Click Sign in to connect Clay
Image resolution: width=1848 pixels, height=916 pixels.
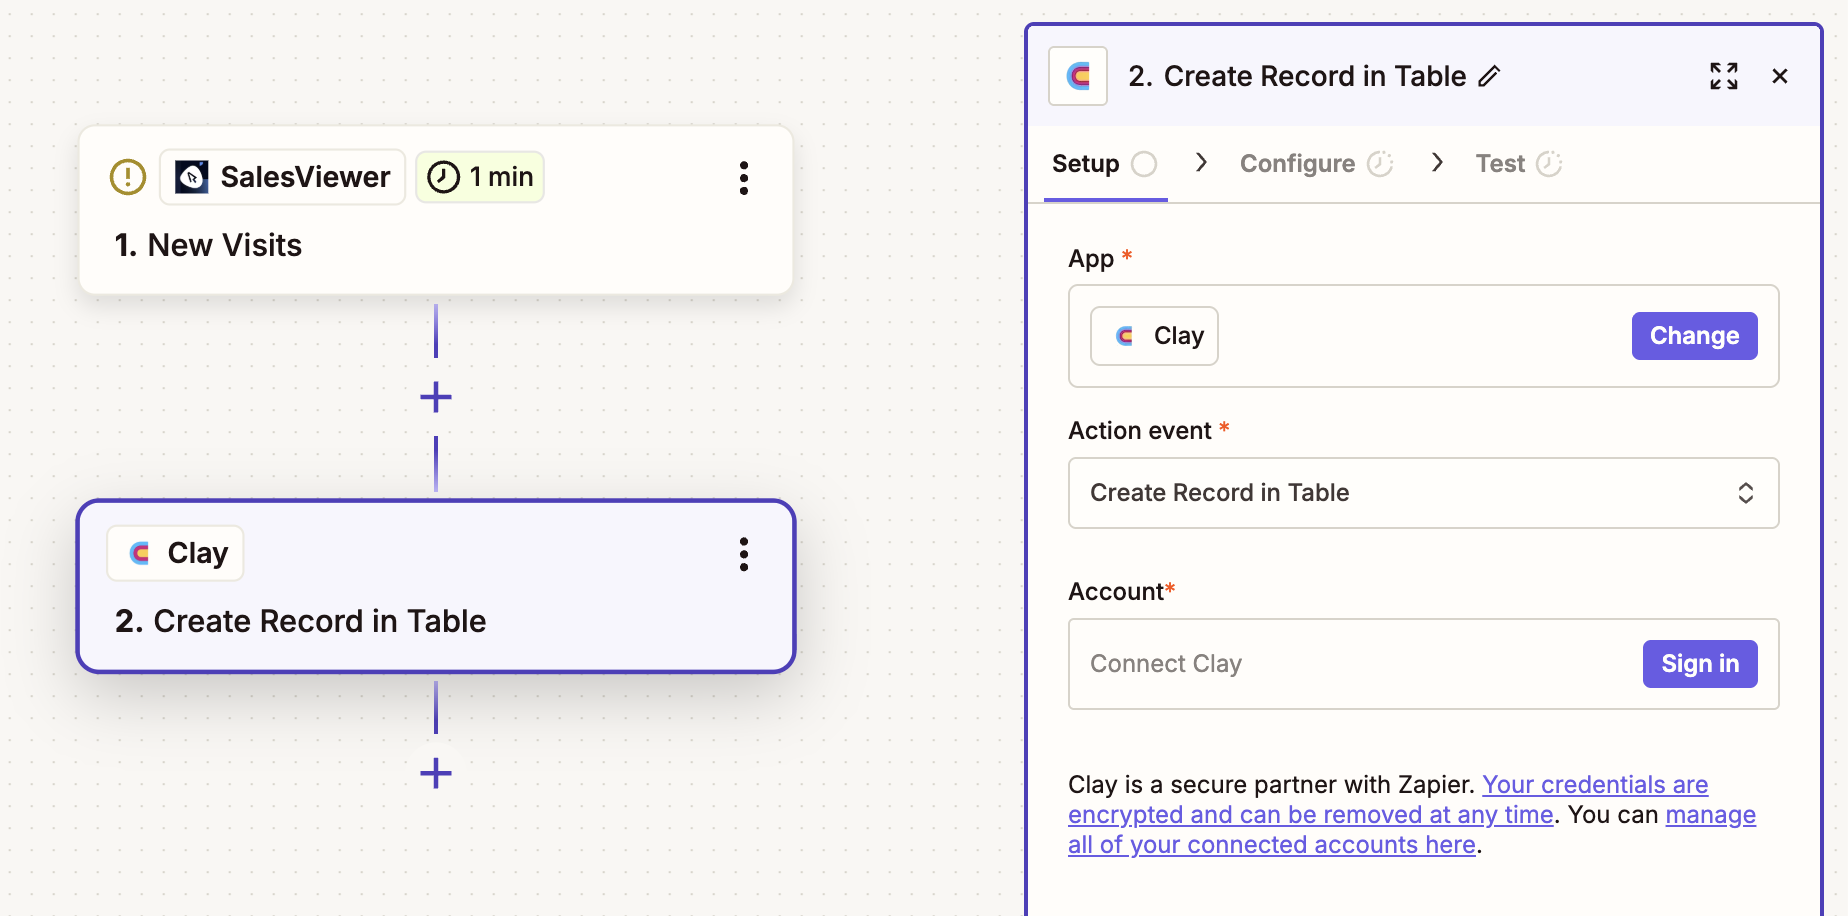tap(1700, 664)
